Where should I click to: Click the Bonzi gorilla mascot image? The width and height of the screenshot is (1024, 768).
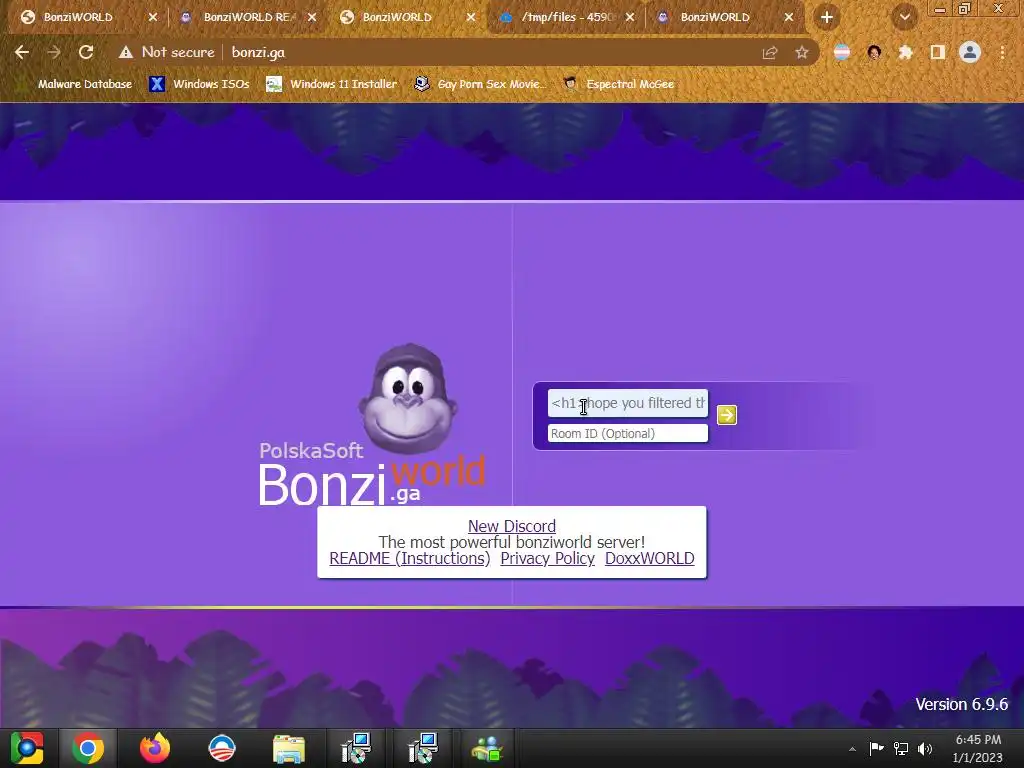(408, 398)
